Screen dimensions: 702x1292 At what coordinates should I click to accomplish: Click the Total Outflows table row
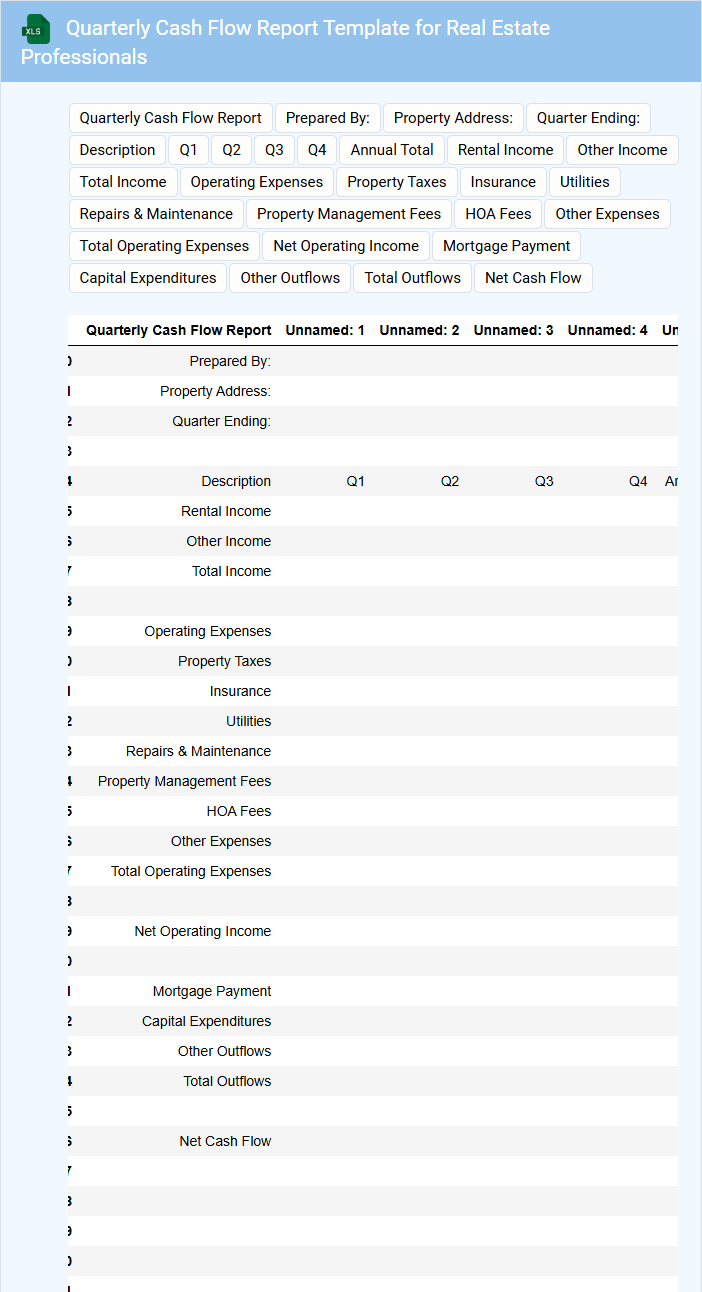tap(373, 1081)
